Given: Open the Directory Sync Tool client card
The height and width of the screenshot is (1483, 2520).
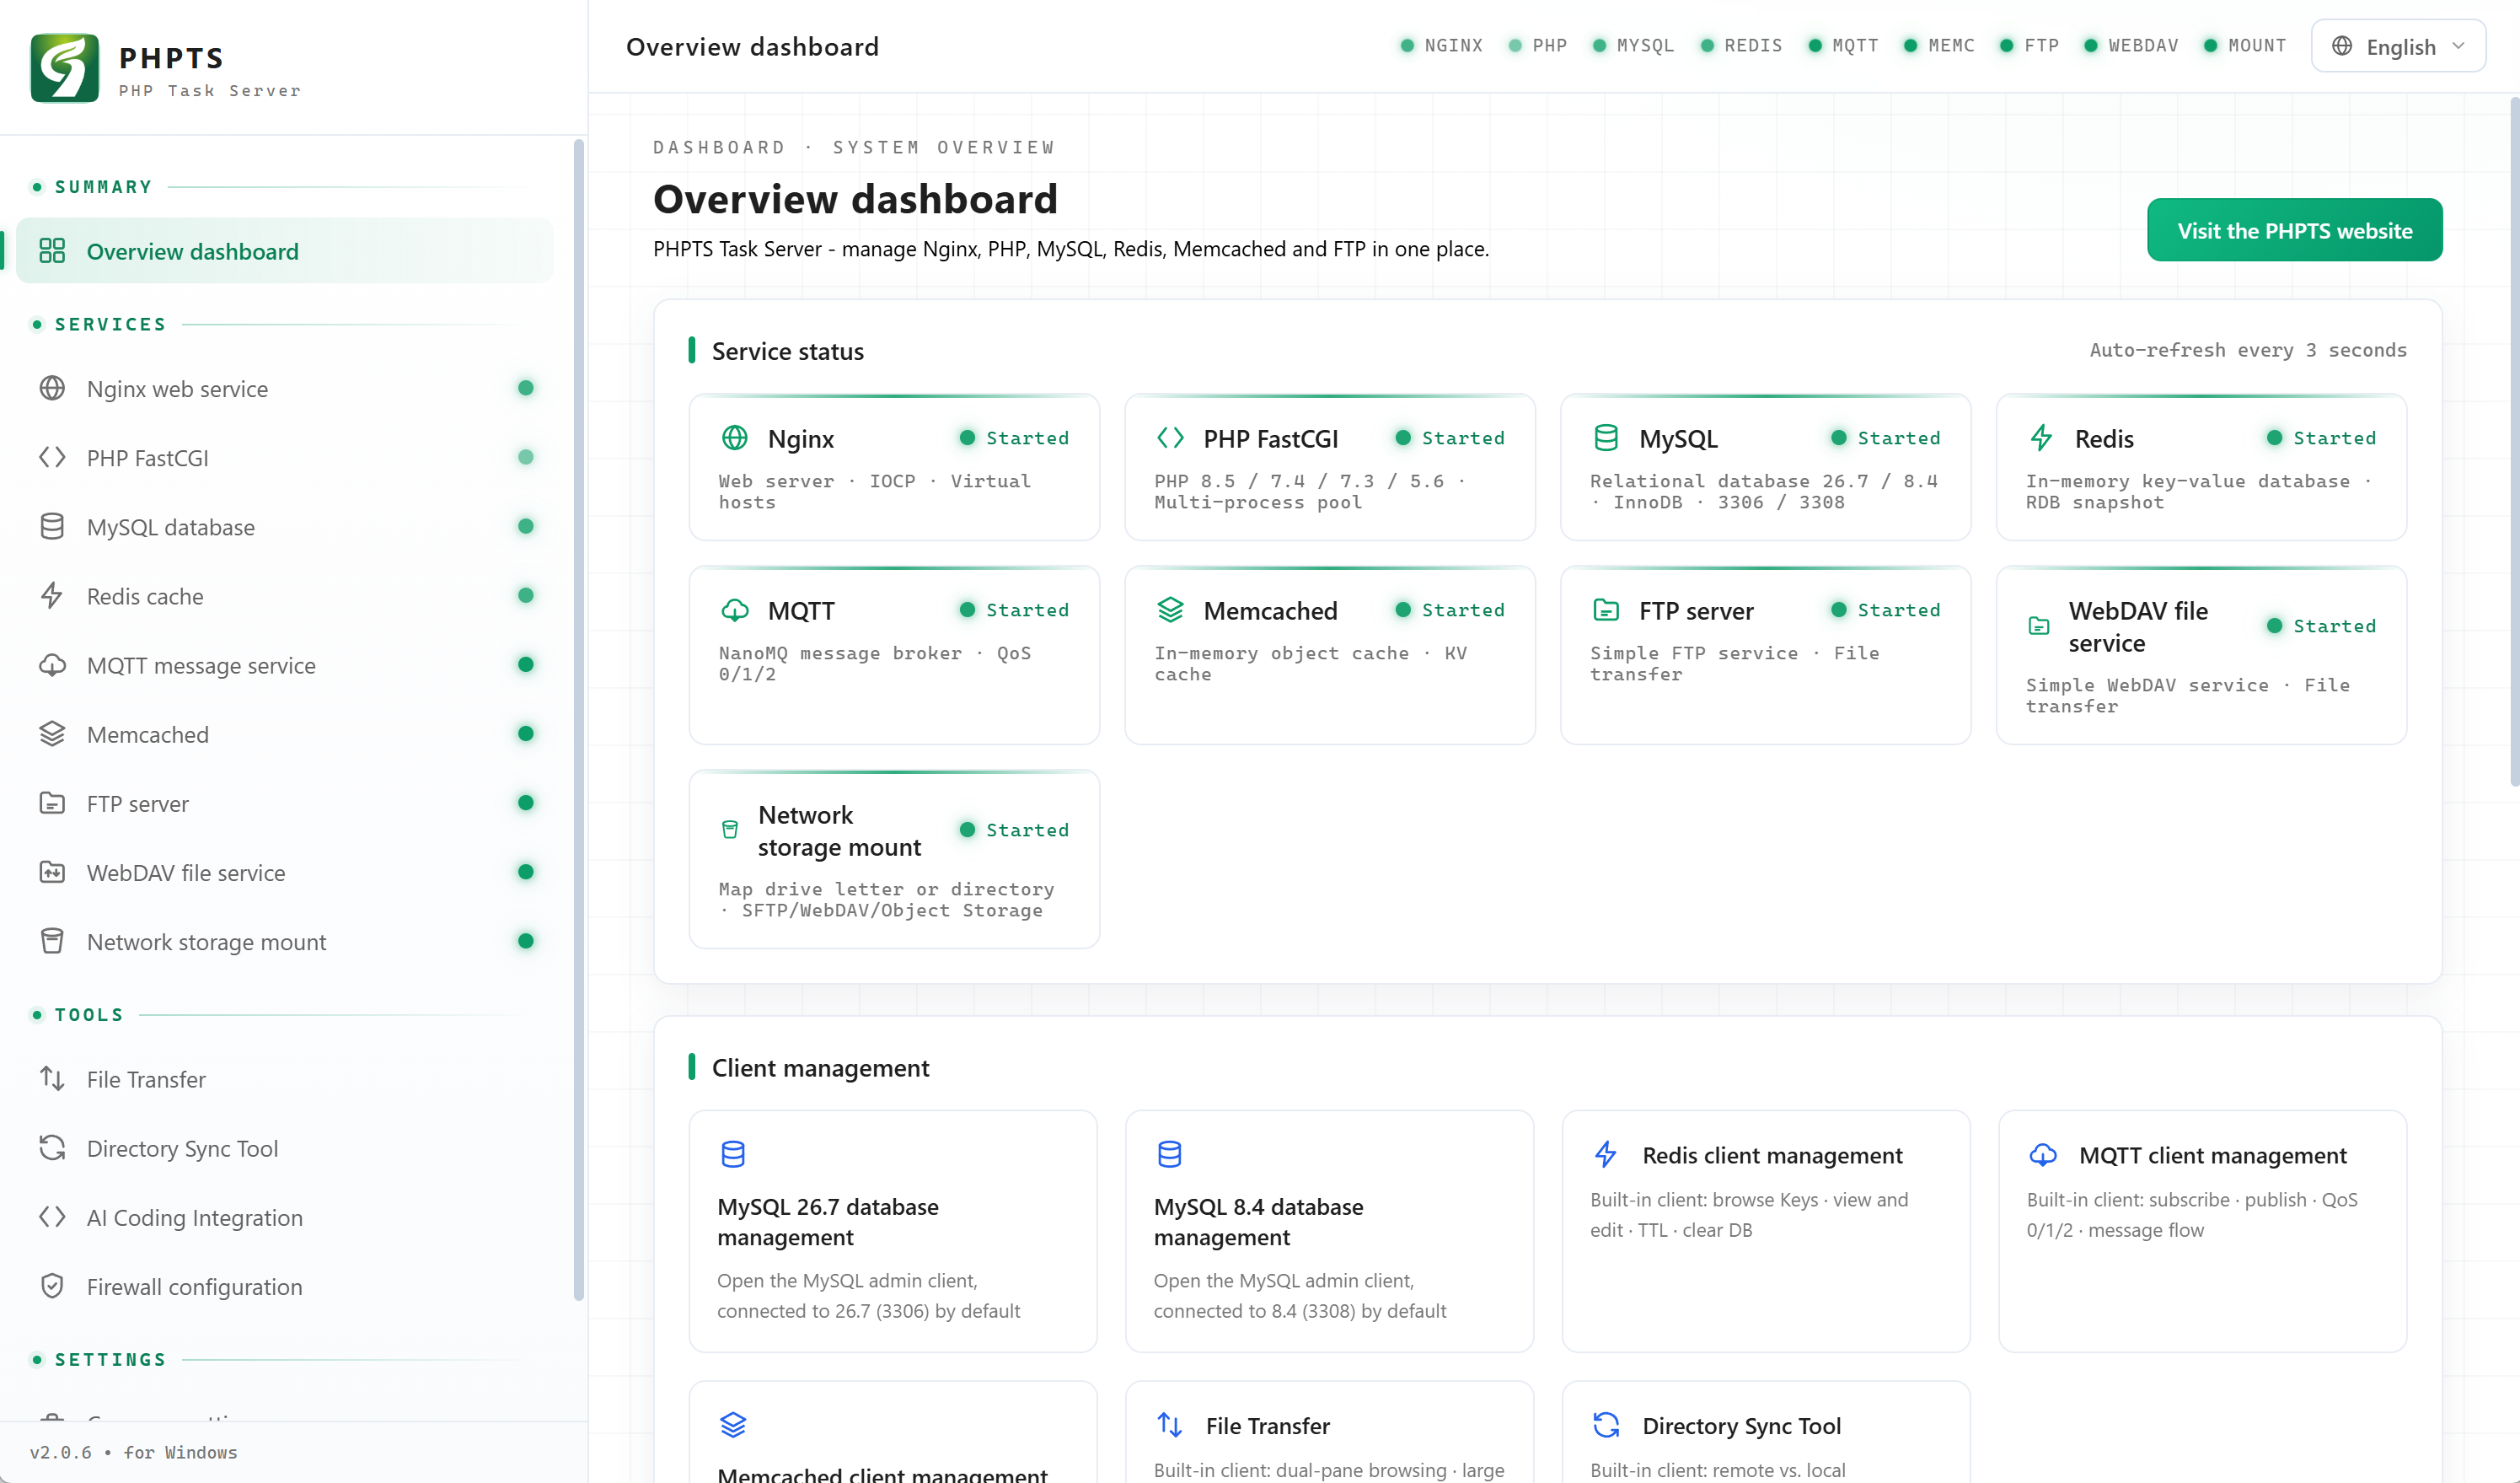Looking at the screenshot, I should point(1766,1431).
